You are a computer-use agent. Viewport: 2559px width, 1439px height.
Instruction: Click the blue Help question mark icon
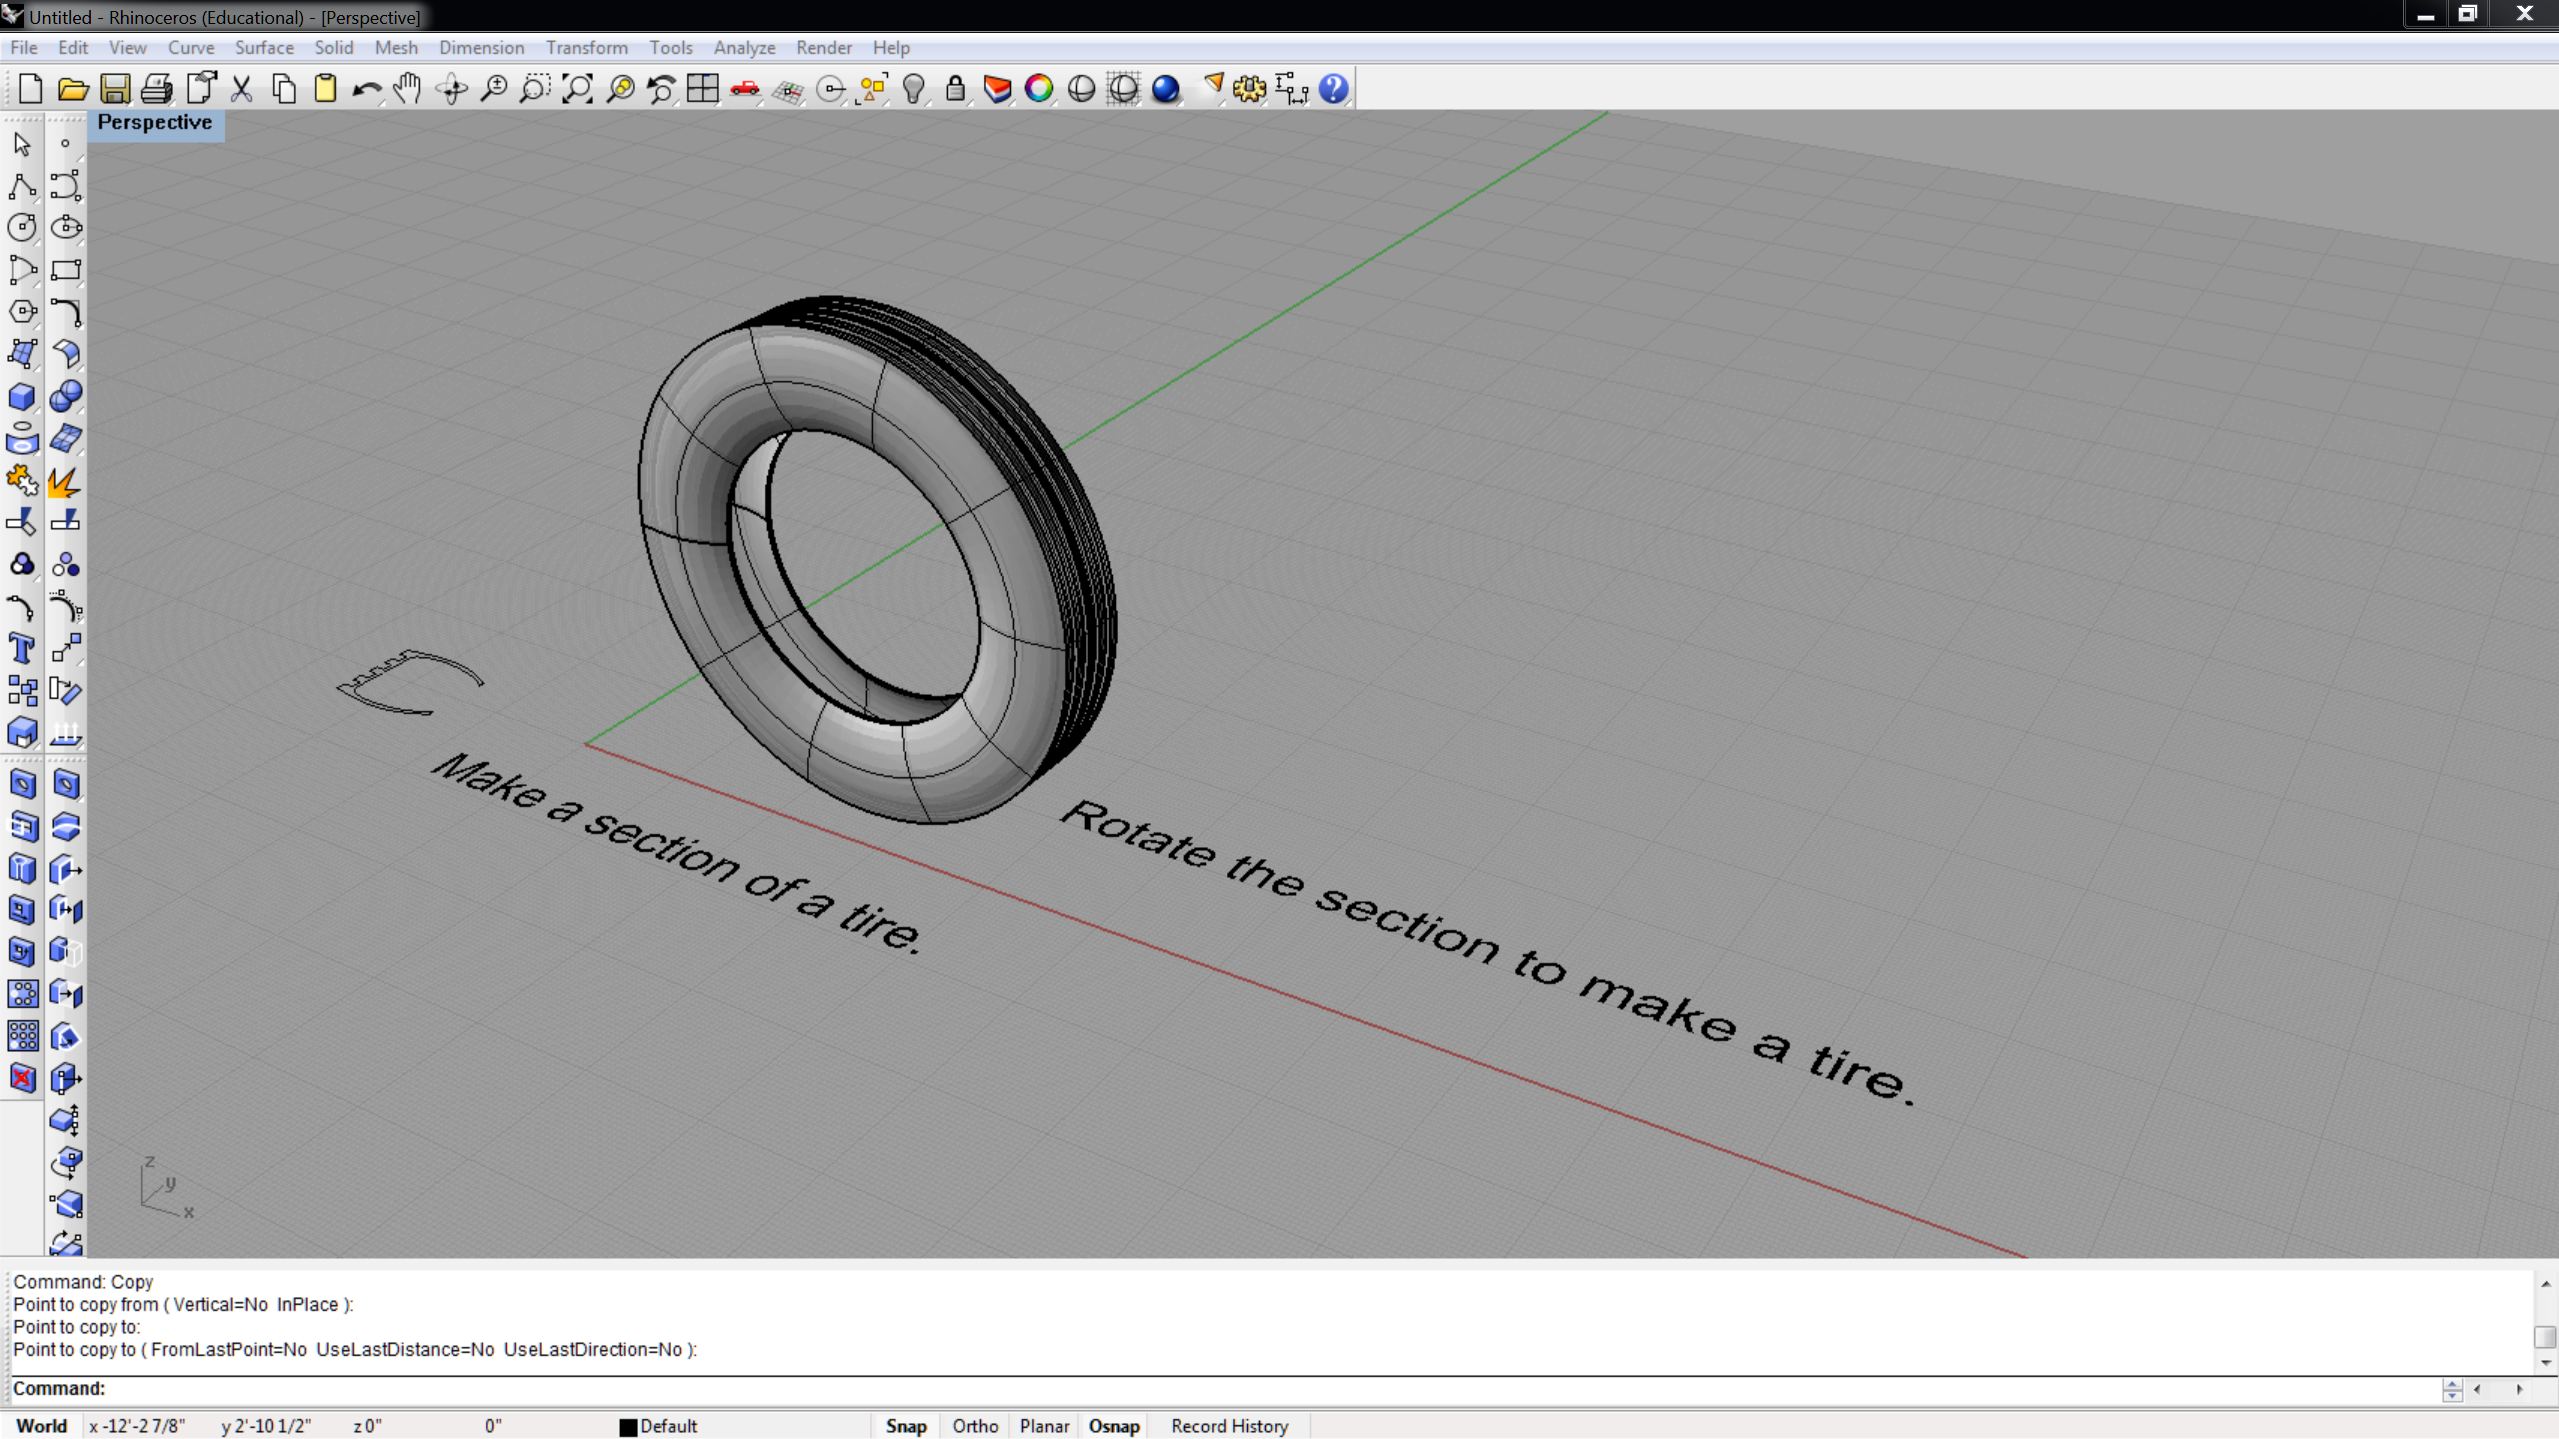point(1333,89)
